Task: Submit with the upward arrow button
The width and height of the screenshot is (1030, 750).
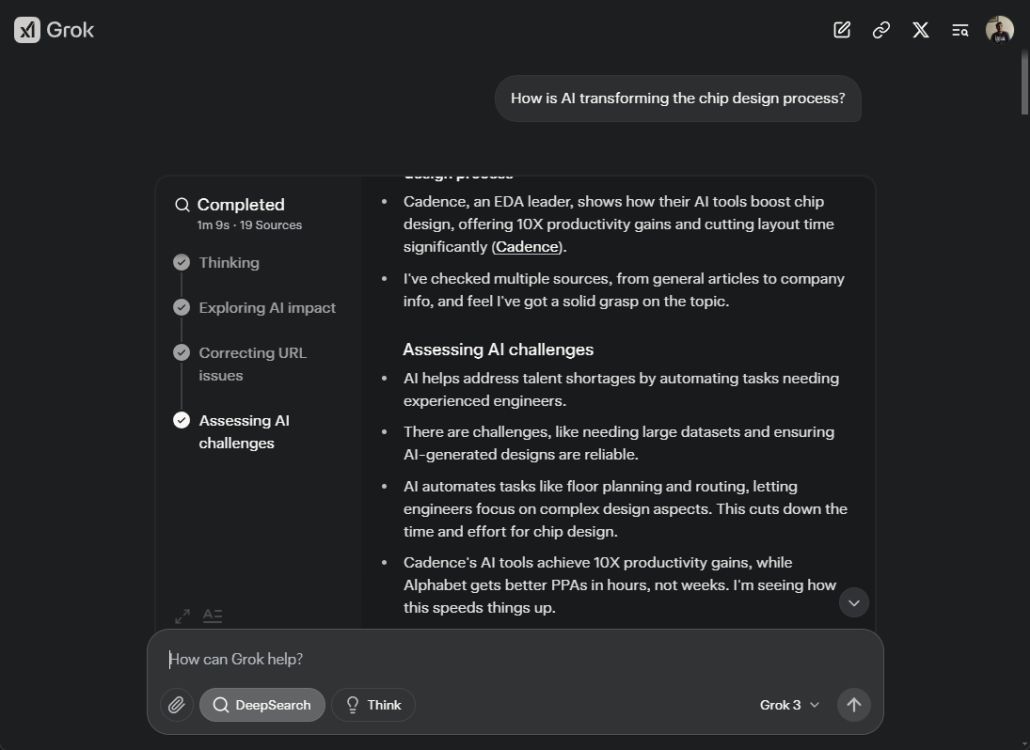Action: [854, 704]
